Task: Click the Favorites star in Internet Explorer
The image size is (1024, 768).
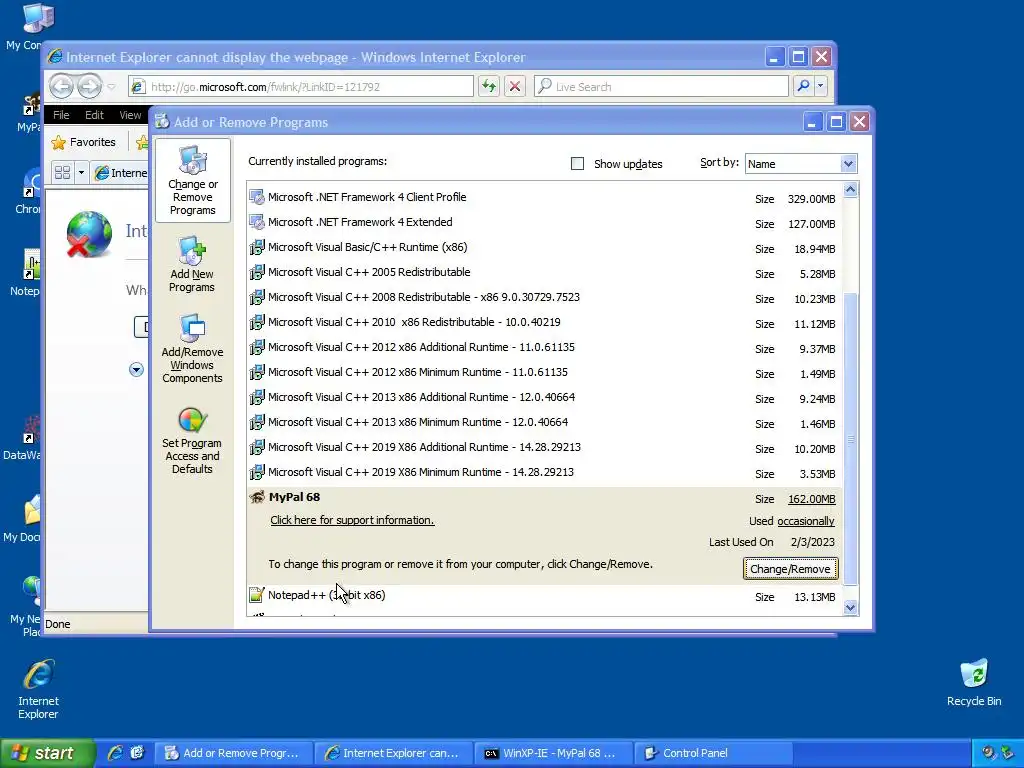Action: 59,142
